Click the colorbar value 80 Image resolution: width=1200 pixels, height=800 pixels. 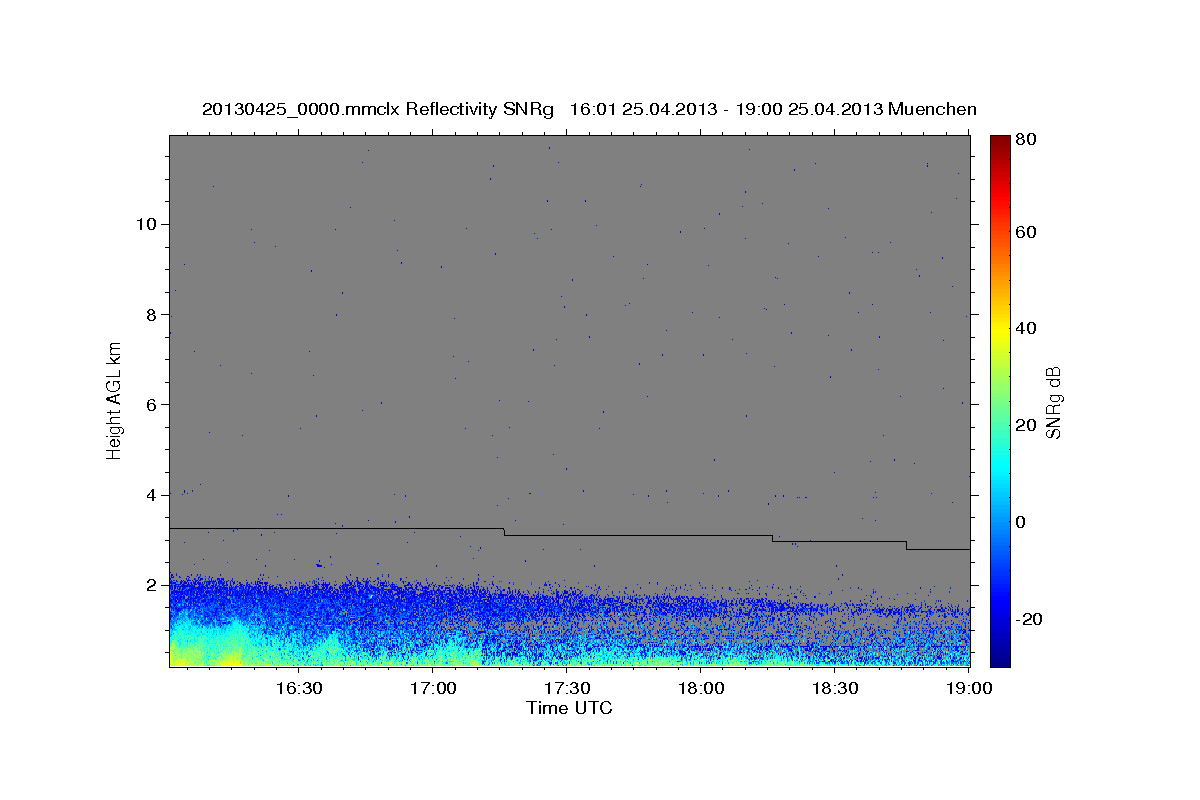coord(1027,140)
